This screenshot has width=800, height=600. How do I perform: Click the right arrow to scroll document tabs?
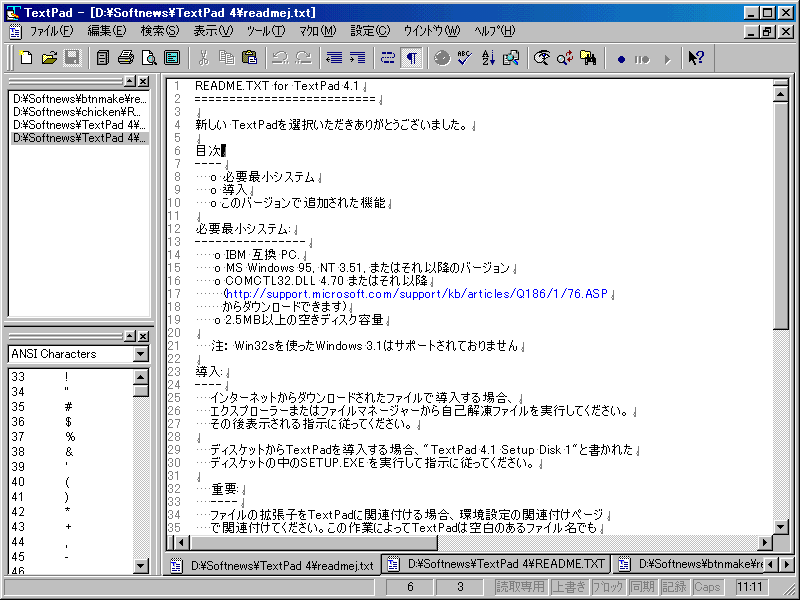click(x=786, y=564)
